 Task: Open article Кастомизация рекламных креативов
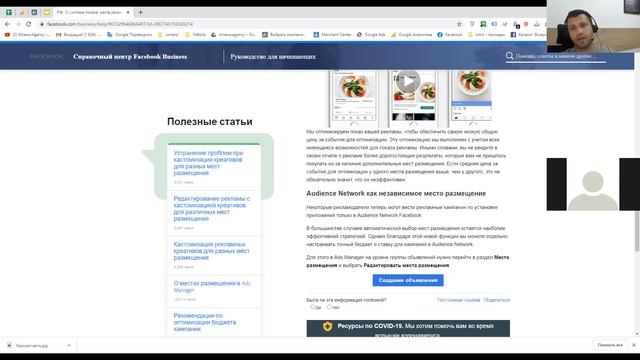point(211,251)
